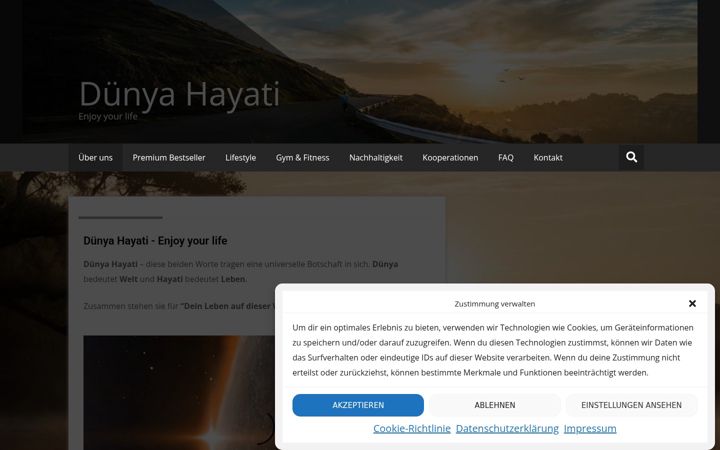Open the Impressum link
This screenshot has height=450, width=720.
click(x=590, y=428)
